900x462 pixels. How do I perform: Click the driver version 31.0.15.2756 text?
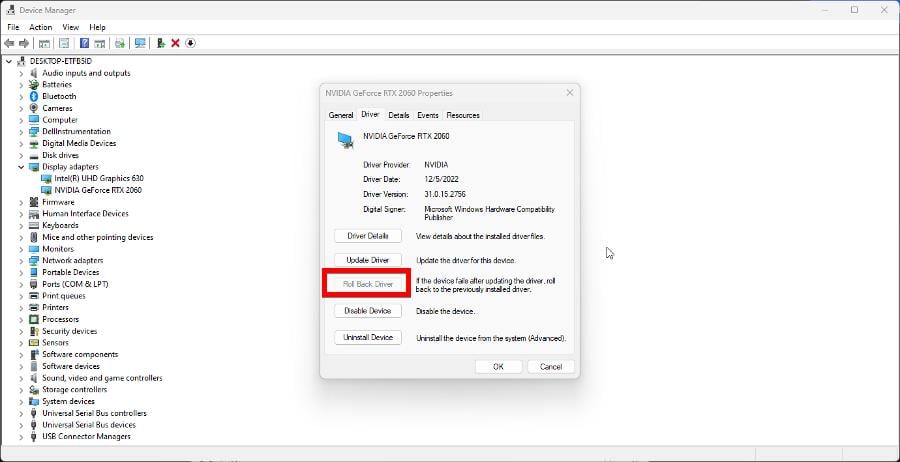tap(445, 195)
